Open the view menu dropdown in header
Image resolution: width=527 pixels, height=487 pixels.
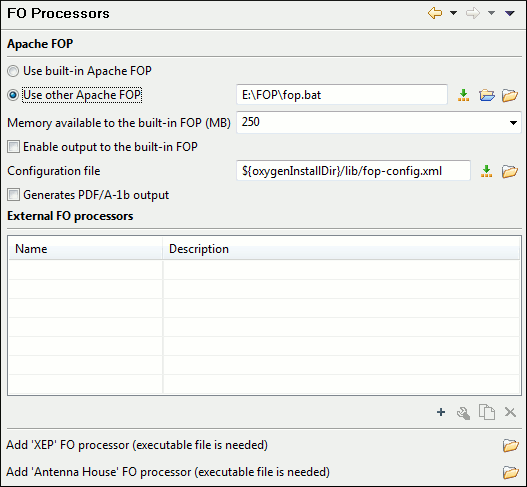click(510, 13)
